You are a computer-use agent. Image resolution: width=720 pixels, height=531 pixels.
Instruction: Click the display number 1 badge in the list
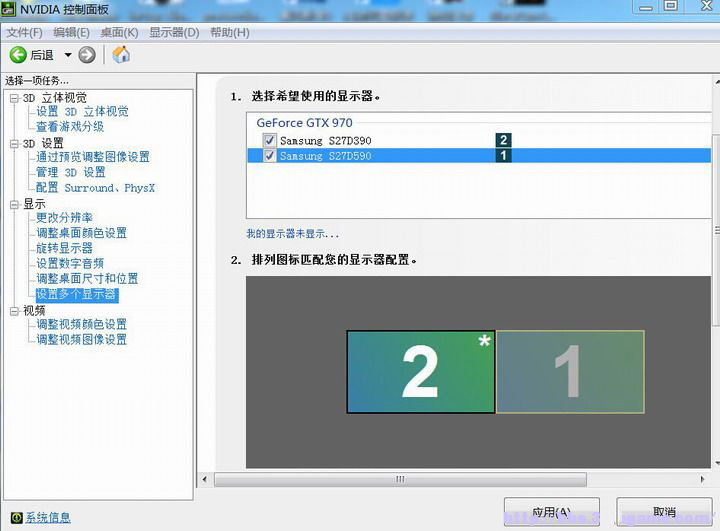tap(504, 155)
